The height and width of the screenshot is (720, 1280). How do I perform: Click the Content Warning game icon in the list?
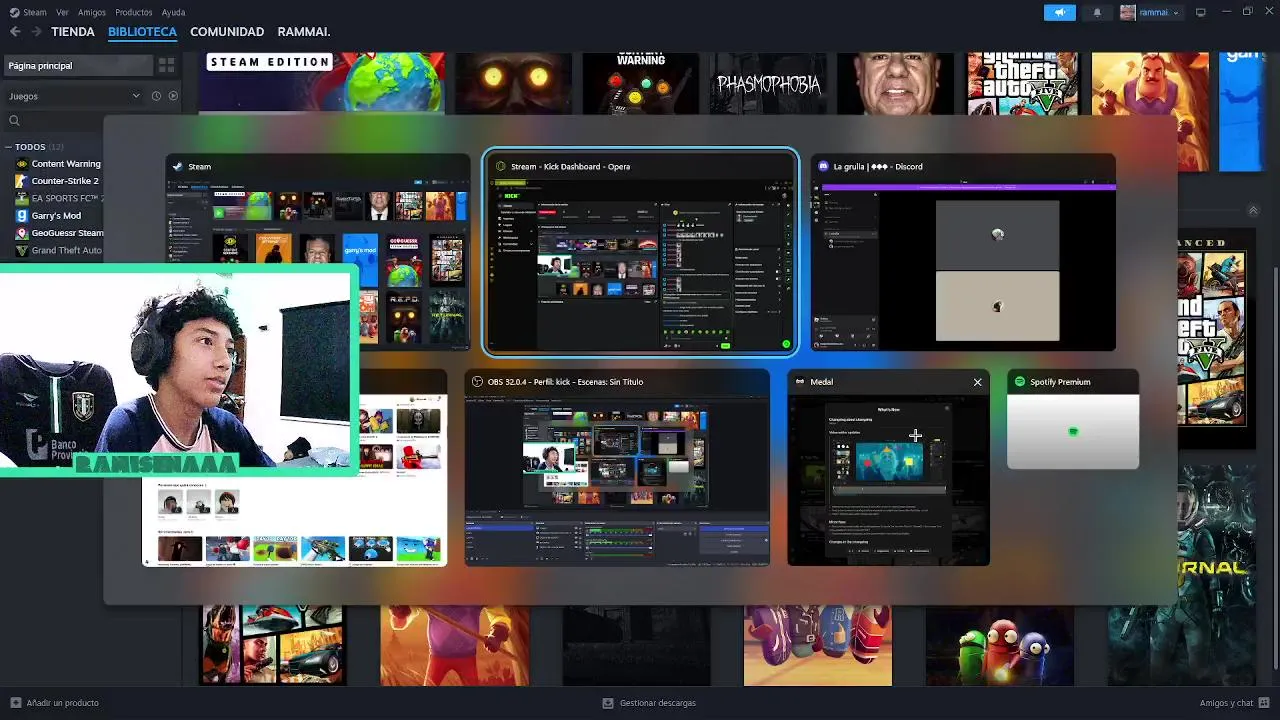21,164
